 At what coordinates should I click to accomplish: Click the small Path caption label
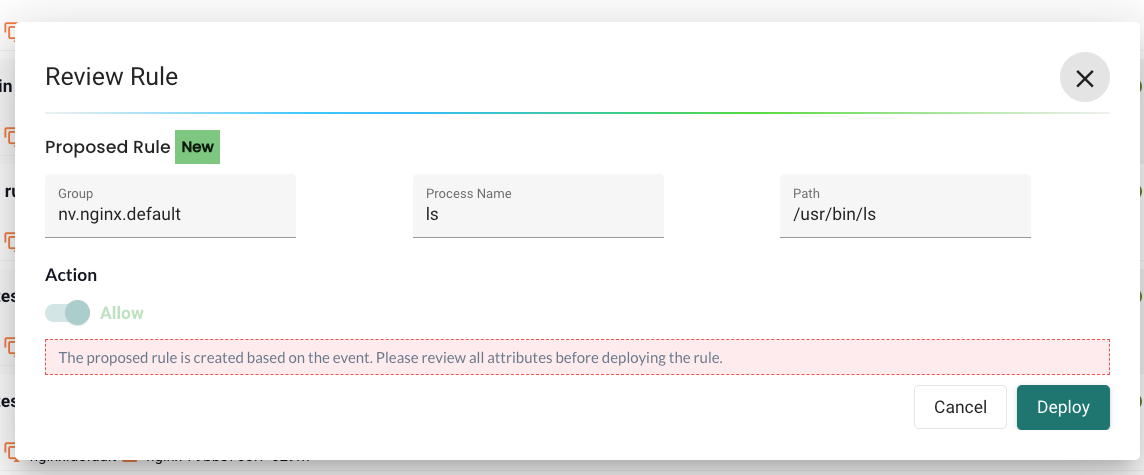pyautogui.click(x=806, y=194)
